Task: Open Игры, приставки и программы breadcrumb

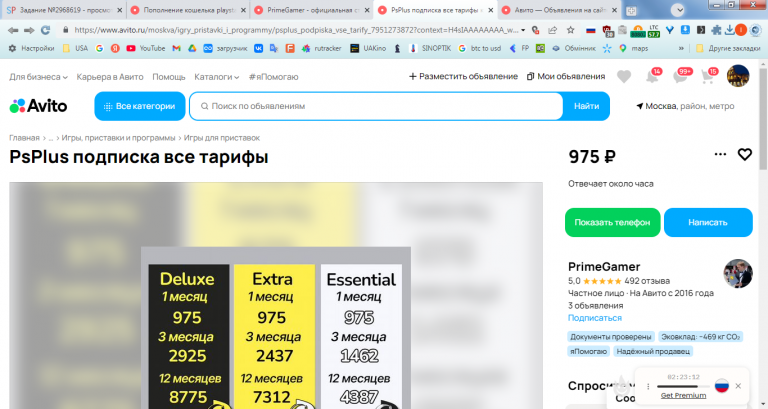Action: pos(118,138)
